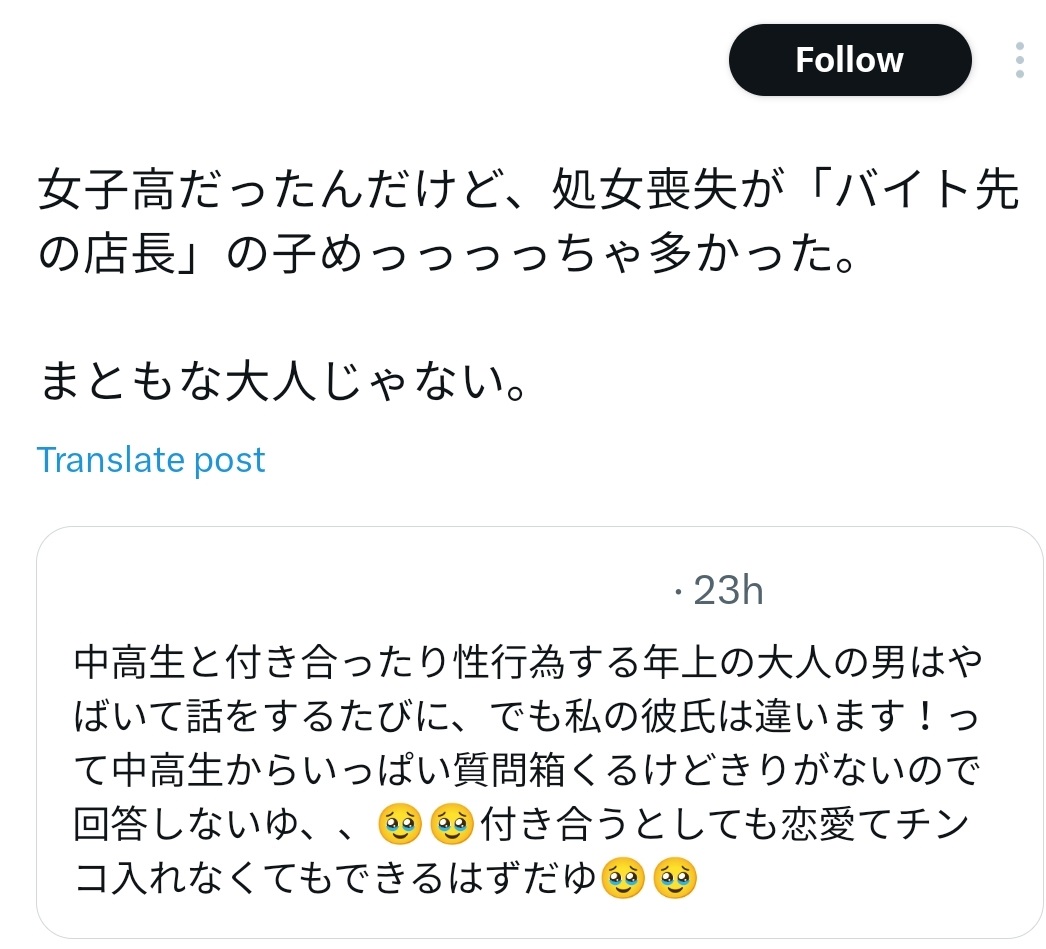Click the line まともな大人じゃない。
Screen dimensions: 1046x949
[284, 382]
